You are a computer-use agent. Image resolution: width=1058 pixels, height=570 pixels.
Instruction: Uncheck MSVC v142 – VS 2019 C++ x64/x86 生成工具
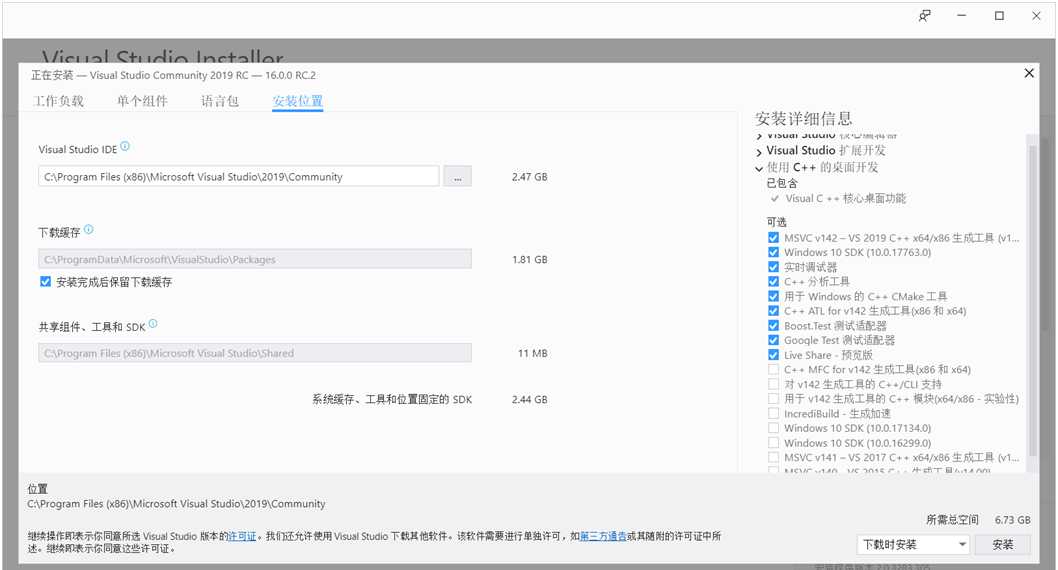773,237
